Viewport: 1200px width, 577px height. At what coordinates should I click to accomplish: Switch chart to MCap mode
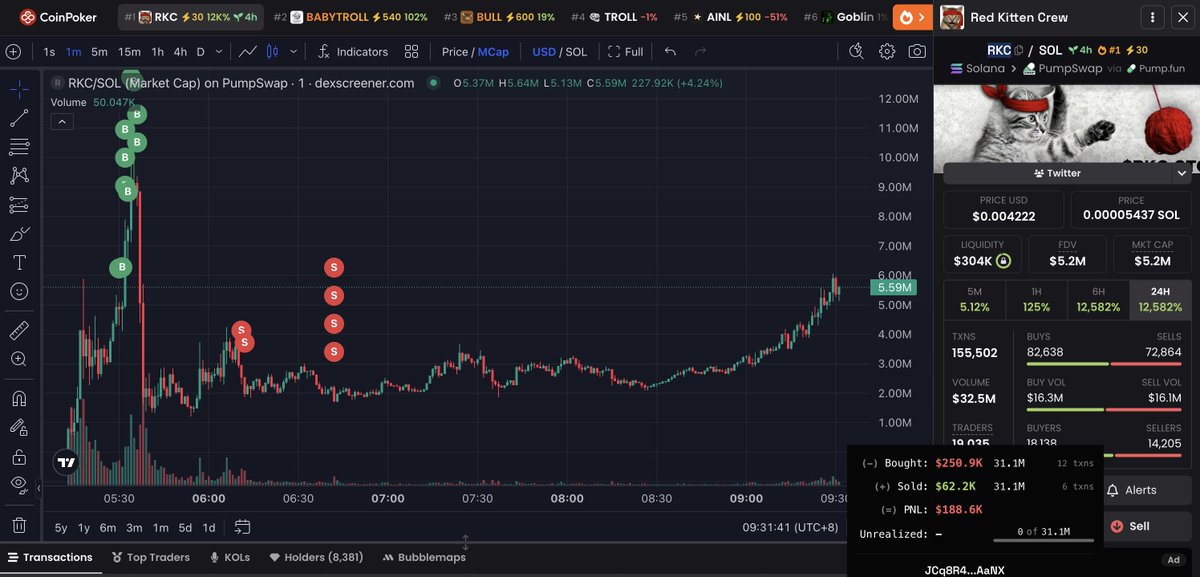[x=492, y=52]
